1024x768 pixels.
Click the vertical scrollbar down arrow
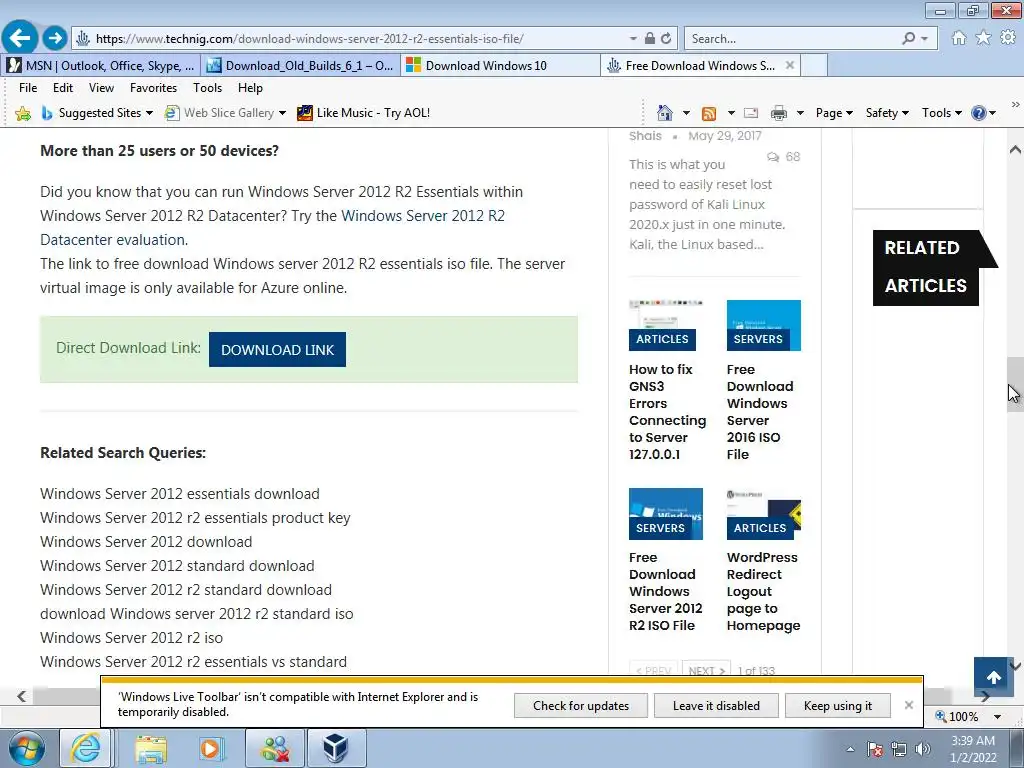pyautogui.click(x=1015, y=665)
